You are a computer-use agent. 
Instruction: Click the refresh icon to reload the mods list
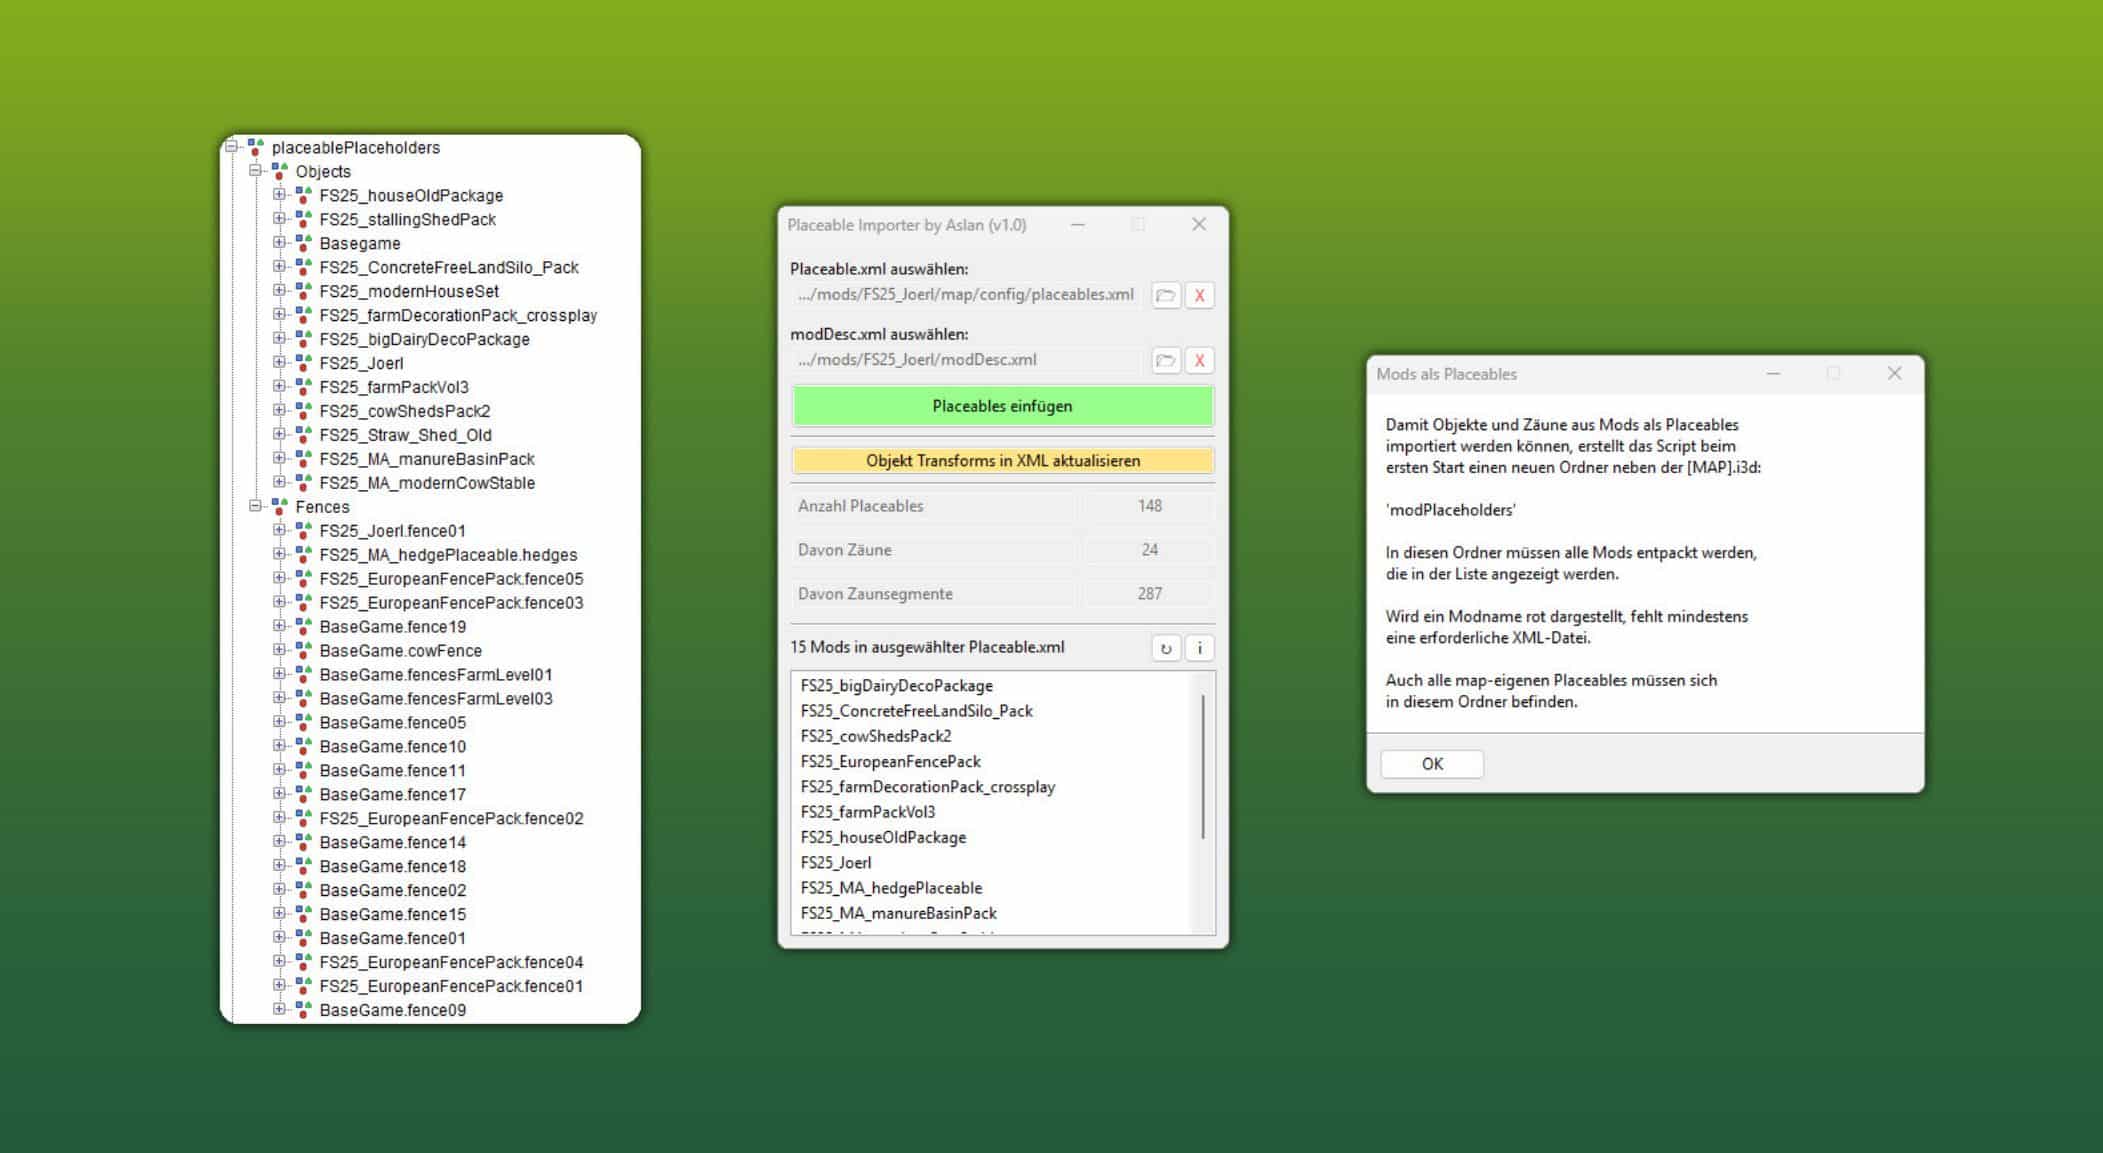point(1166,648)
